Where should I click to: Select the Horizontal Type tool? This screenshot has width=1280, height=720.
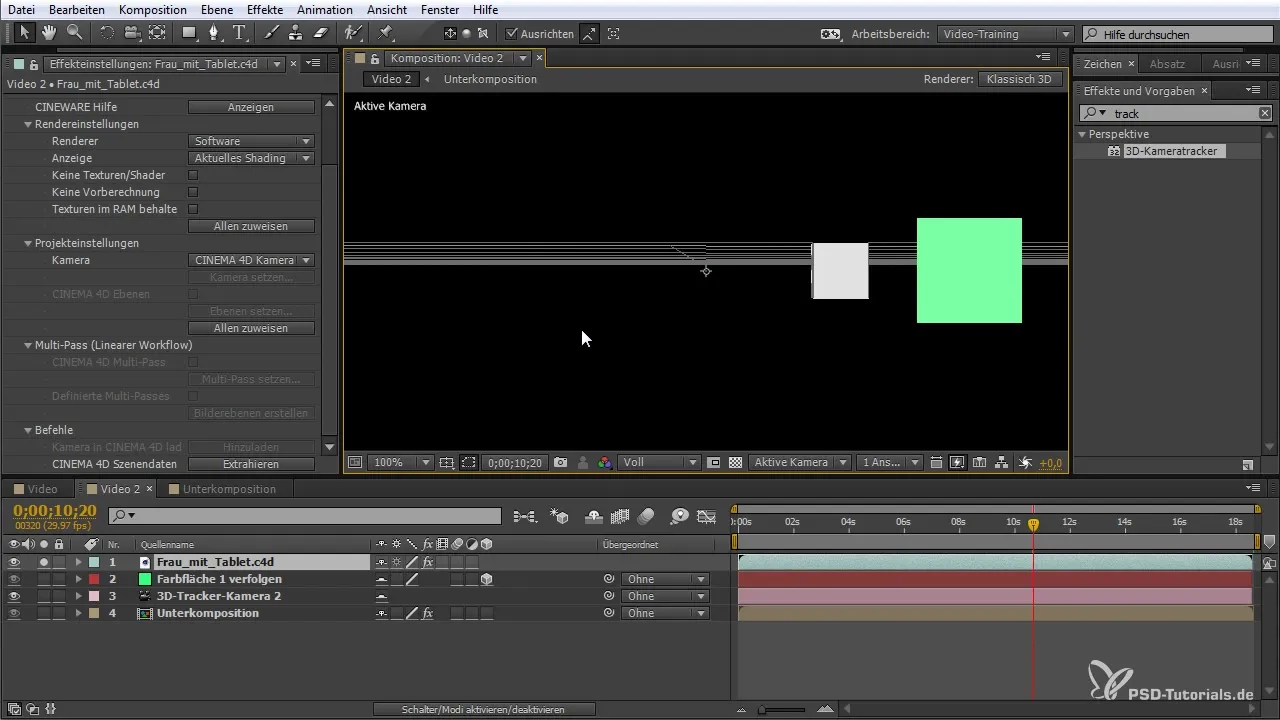coord(240,33)
